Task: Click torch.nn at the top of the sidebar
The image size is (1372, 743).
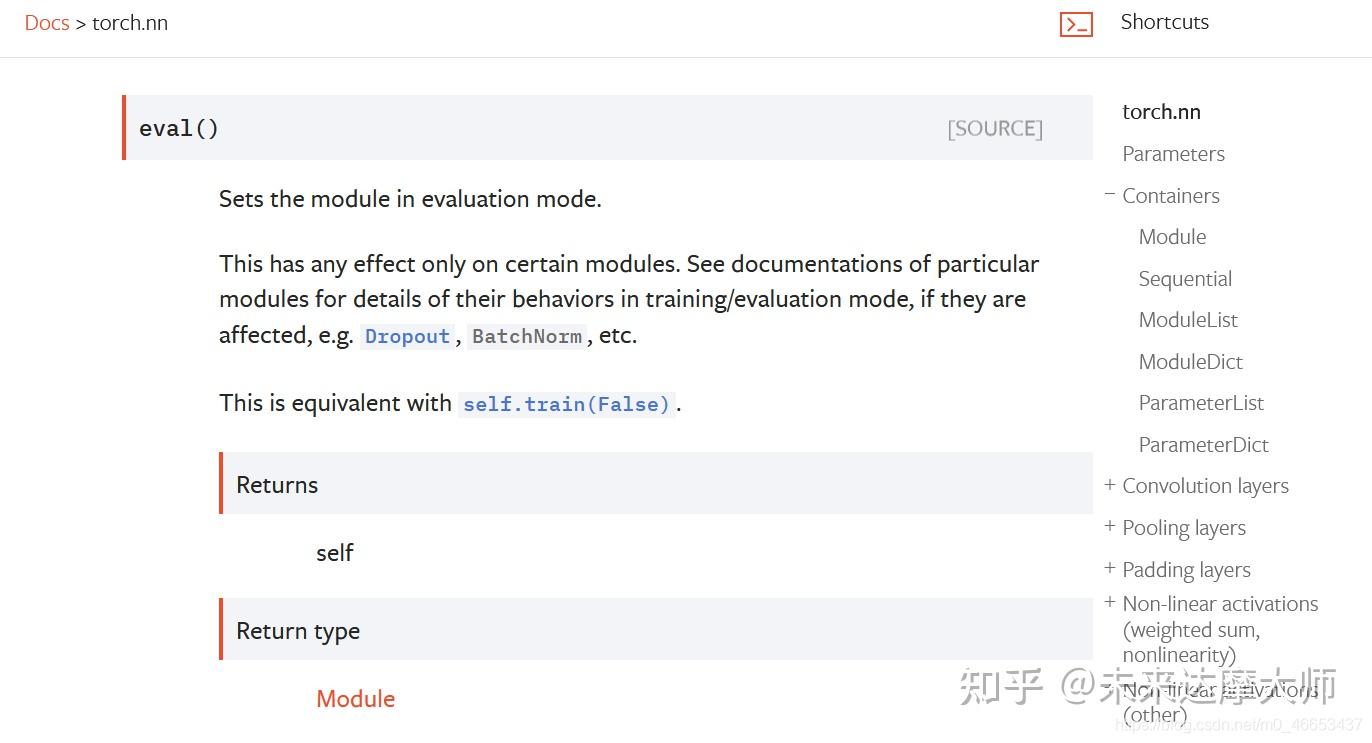Action: tap(1161, 111)
